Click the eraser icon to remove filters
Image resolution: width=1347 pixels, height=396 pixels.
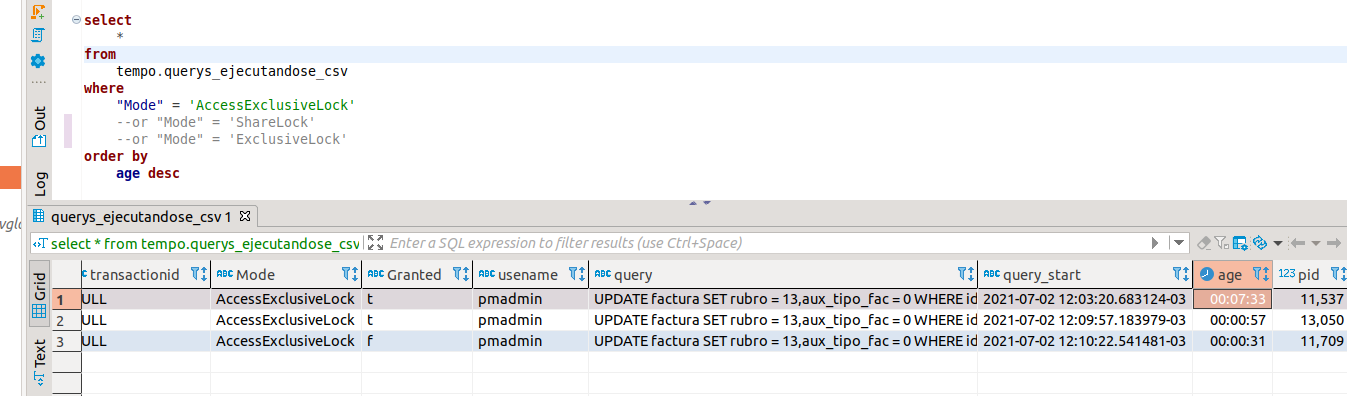click(x=1204, y=243)
